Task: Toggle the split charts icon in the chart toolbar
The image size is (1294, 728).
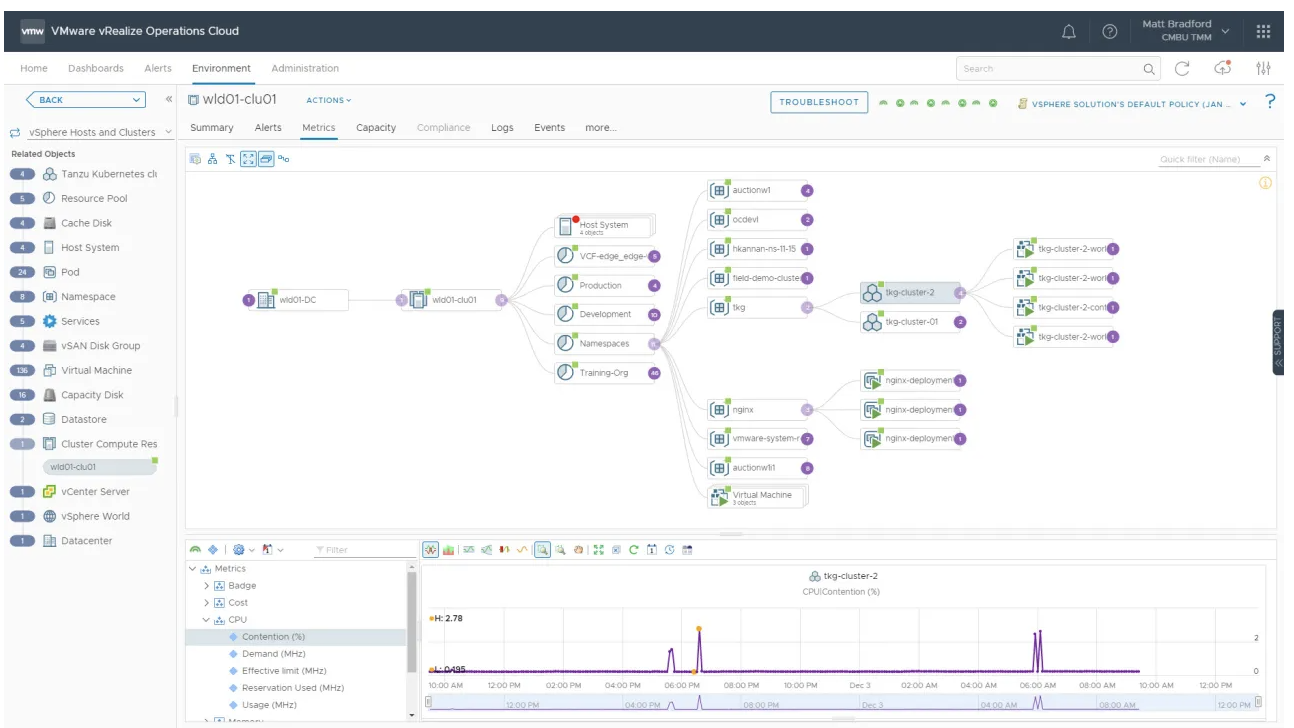Action: [x=430, y=550]
